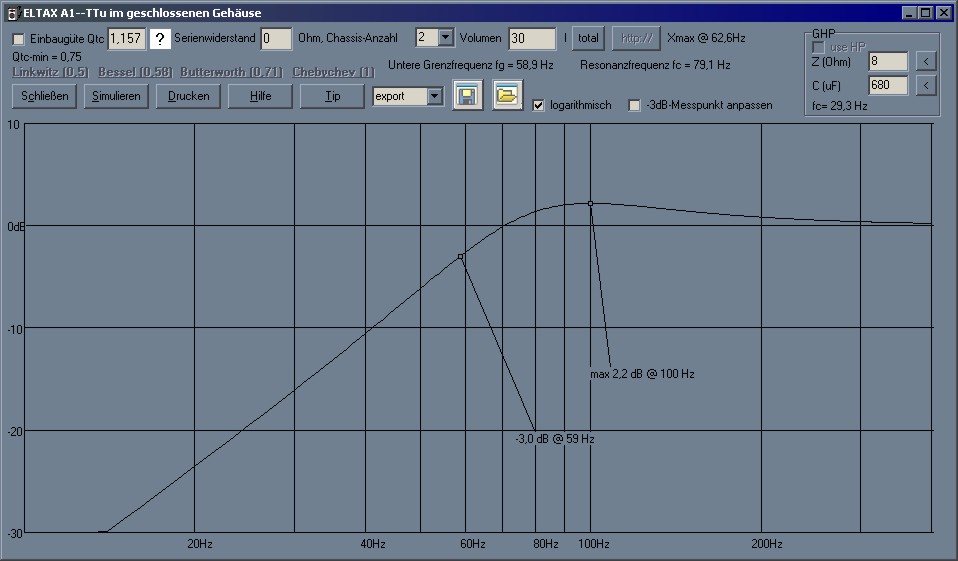
Task: Click 'Qtc-min = 0,75' text
Action: (47, 57)
